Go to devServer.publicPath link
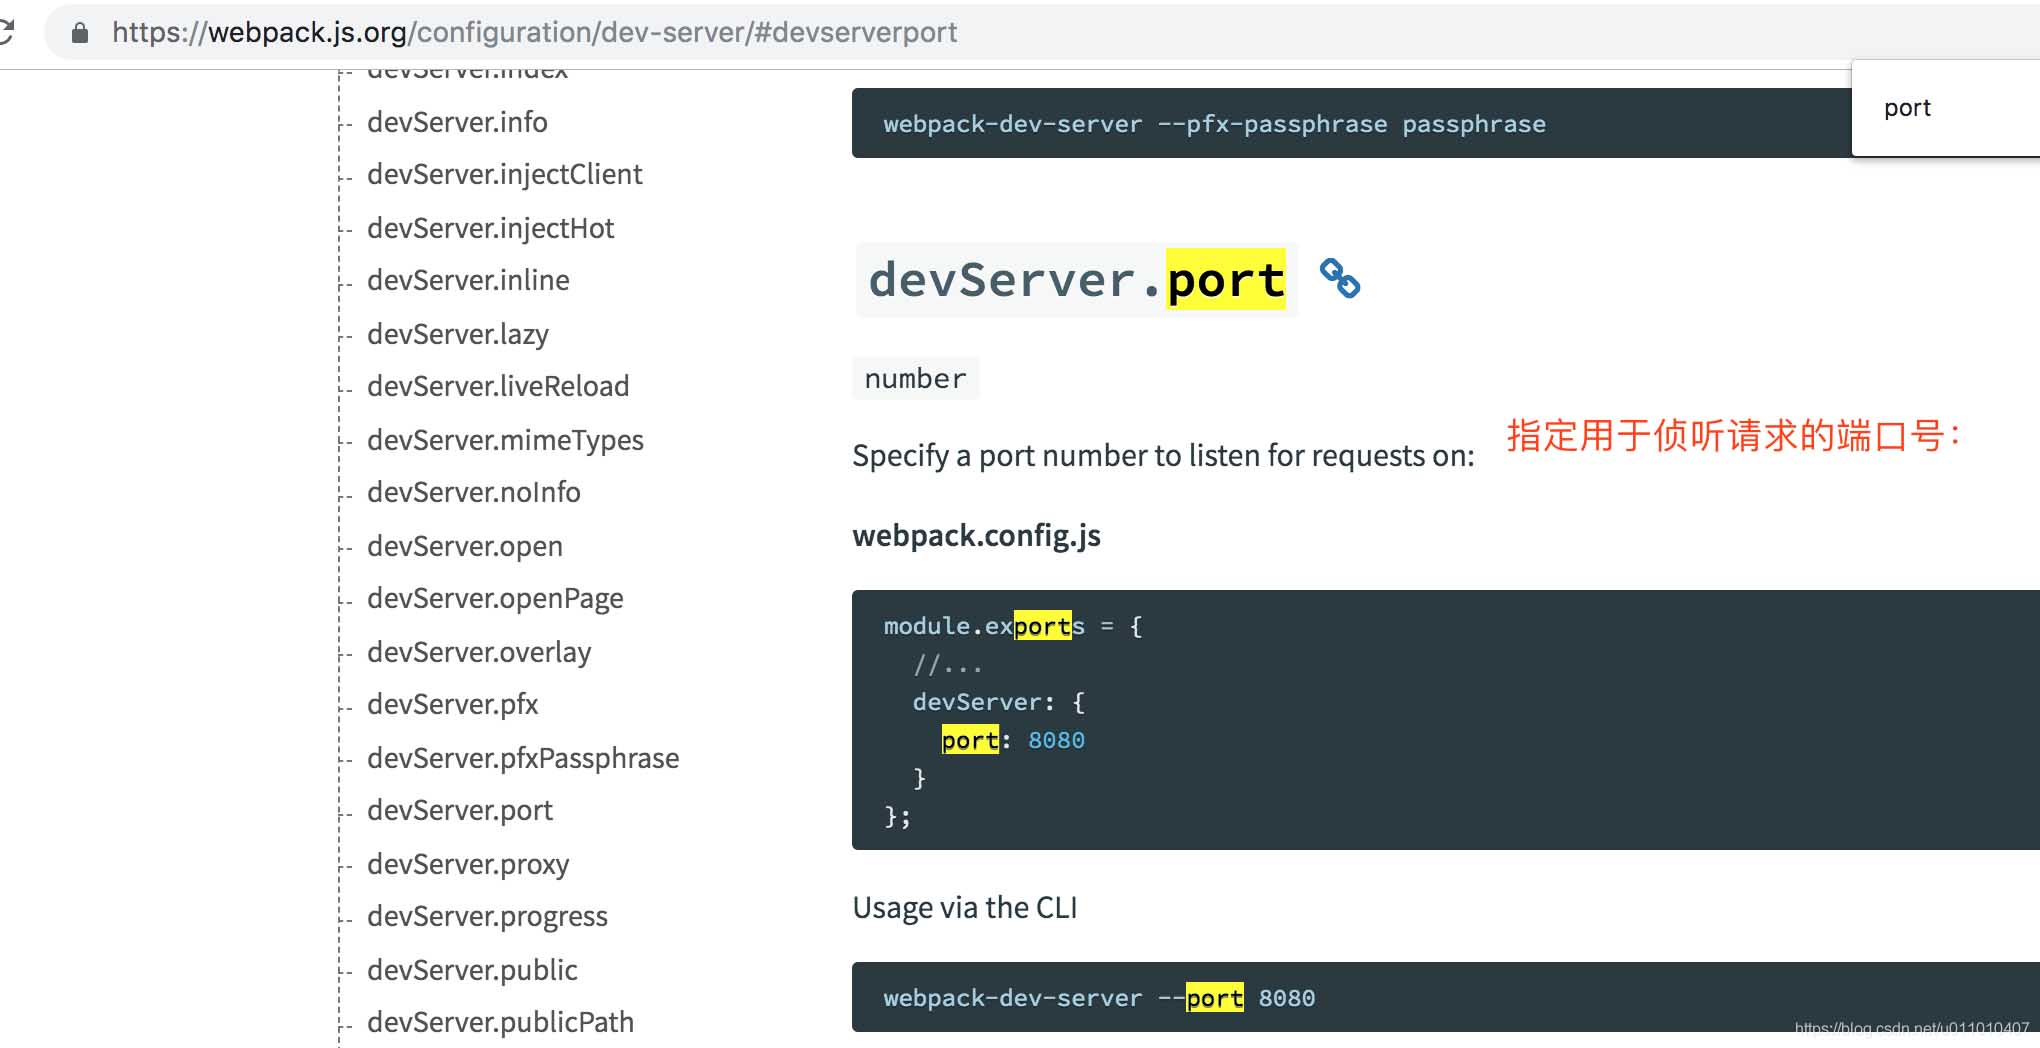The width and height of the screenshot is (2040, 1048). [500, 1022]
